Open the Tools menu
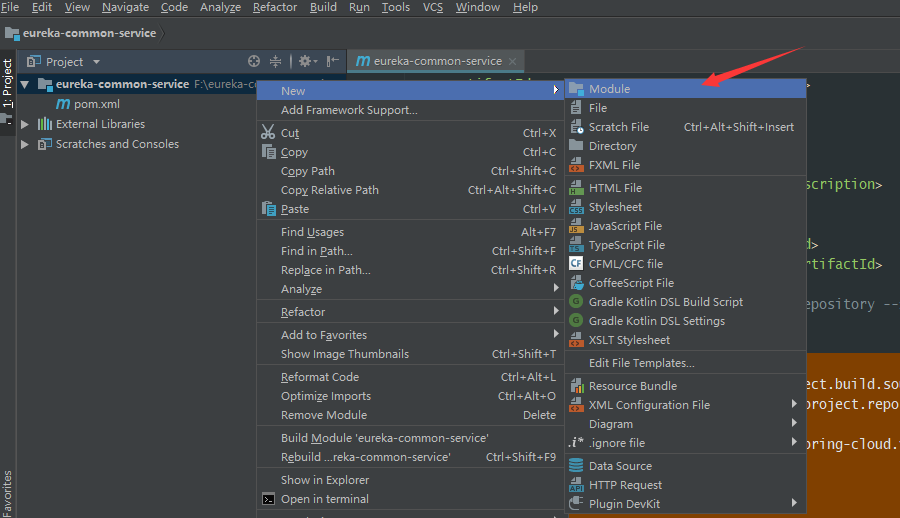This screenshot has width=900, height=518. (396, 7)
